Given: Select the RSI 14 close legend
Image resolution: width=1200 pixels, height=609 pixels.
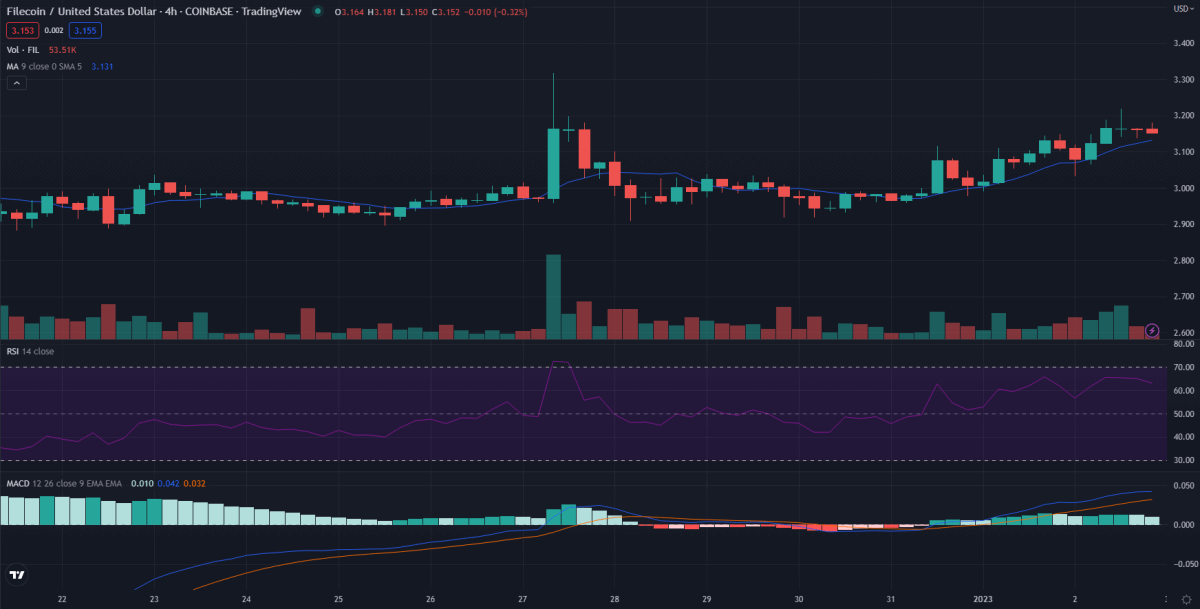Looking at the screenshot, I should (x=30, y=351).
